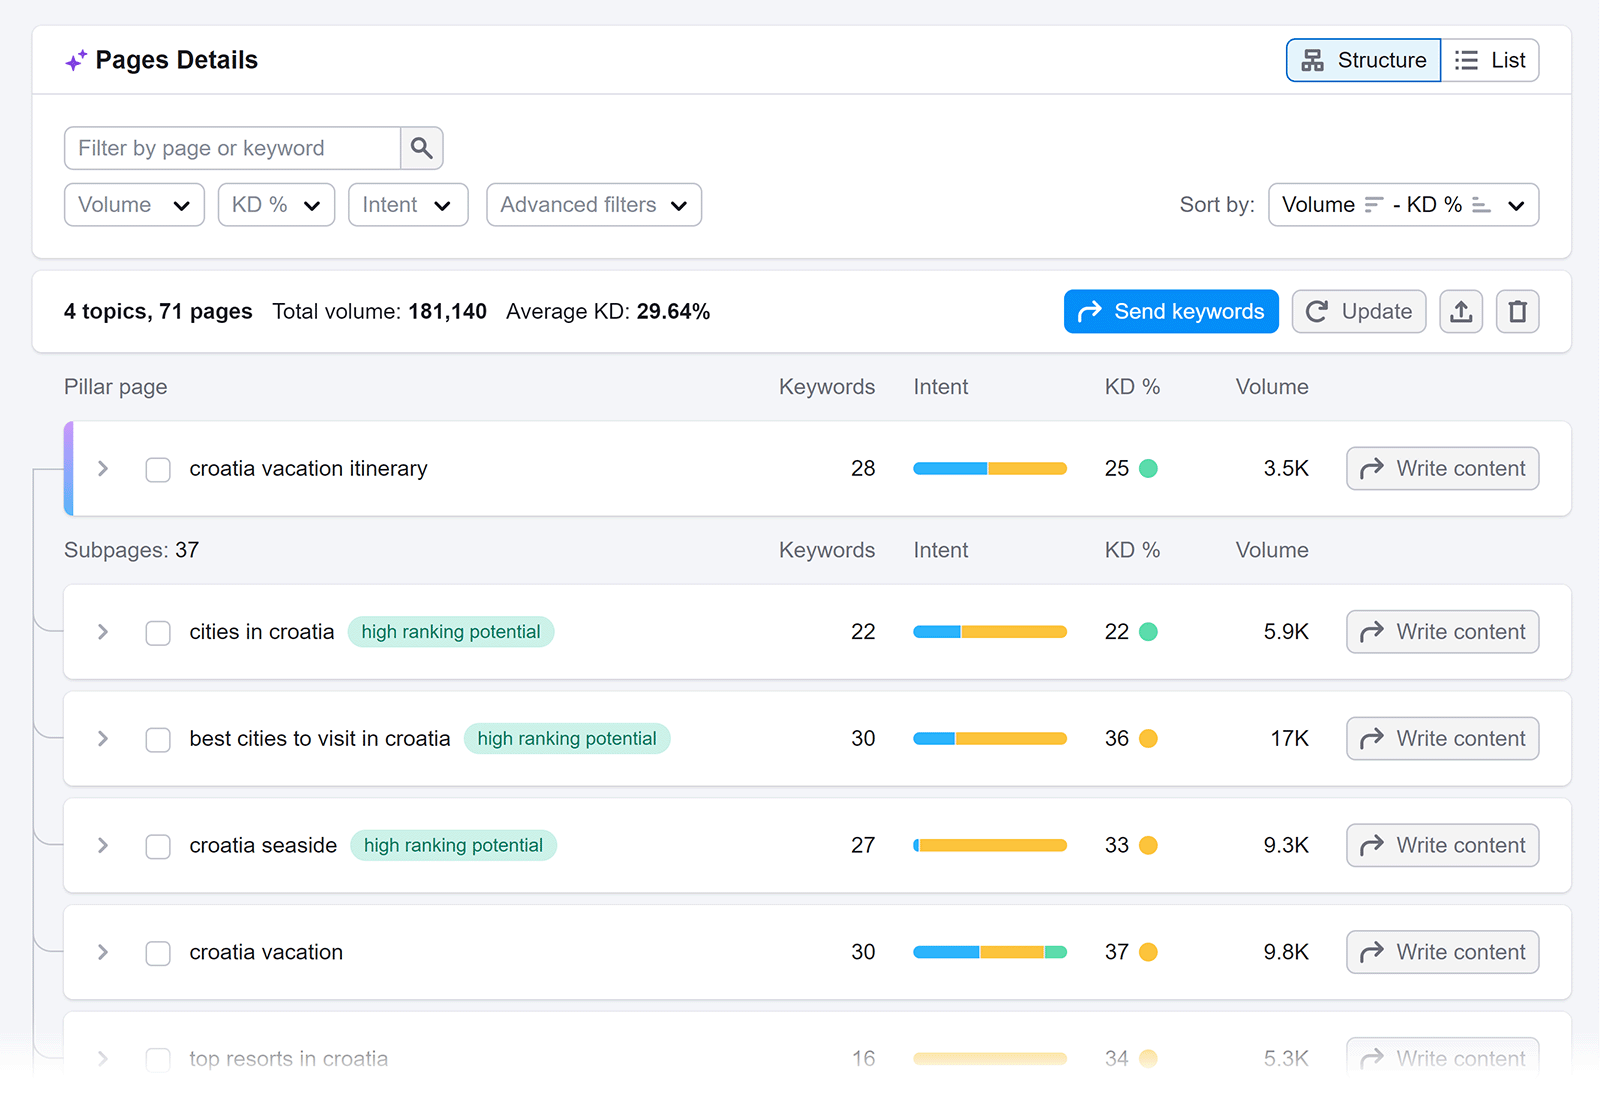Click the sparkle icon beside Pages Details
The width and height of the screenshot is (1600, 1096).
[x=76, y=61]
